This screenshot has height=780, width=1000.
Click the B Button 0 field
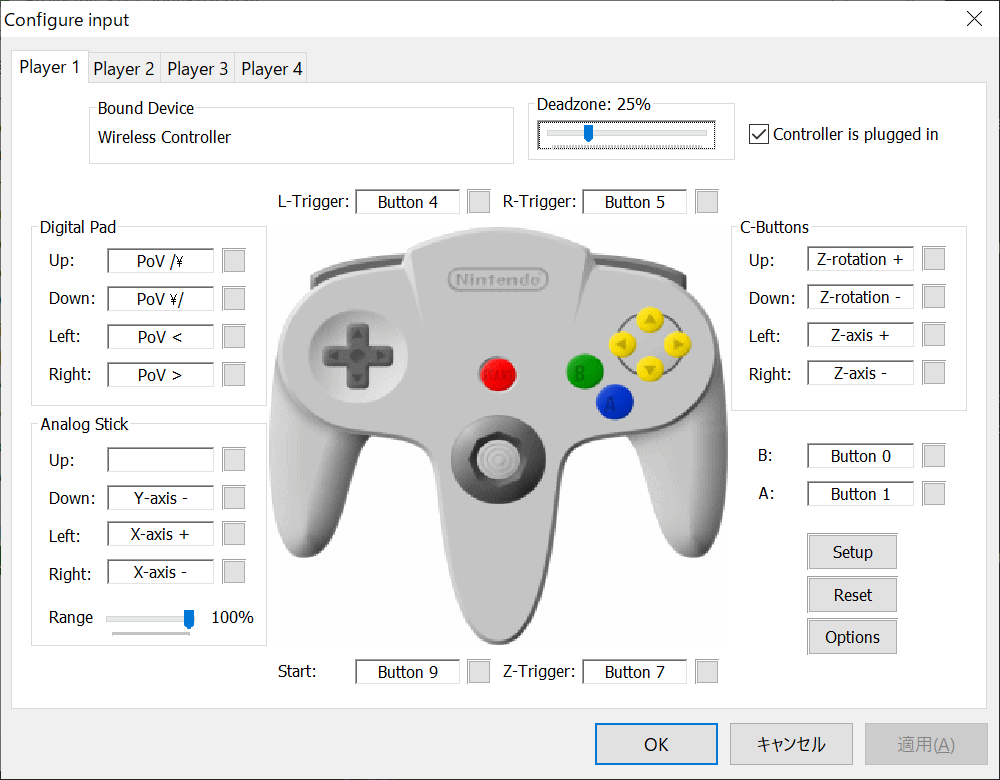(x=860, y=456)
